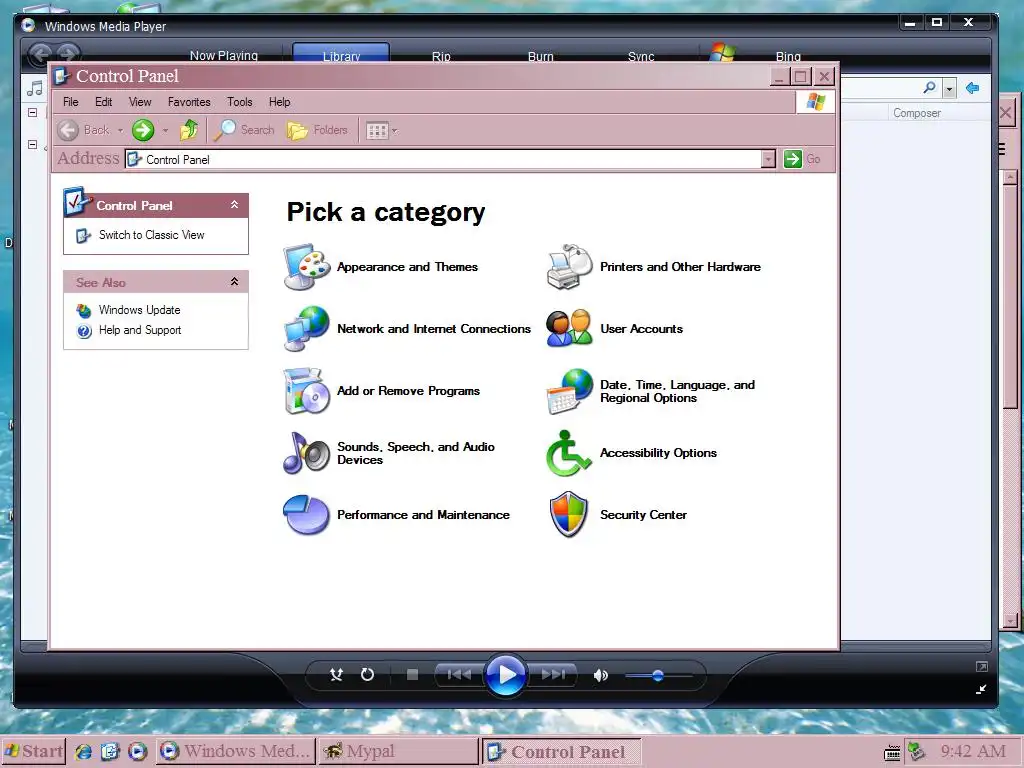Image resolution: width=1024 pixels, height=768 pixels.
Task: Switch to Windows Media Player taskbar button
Action: 236,752
